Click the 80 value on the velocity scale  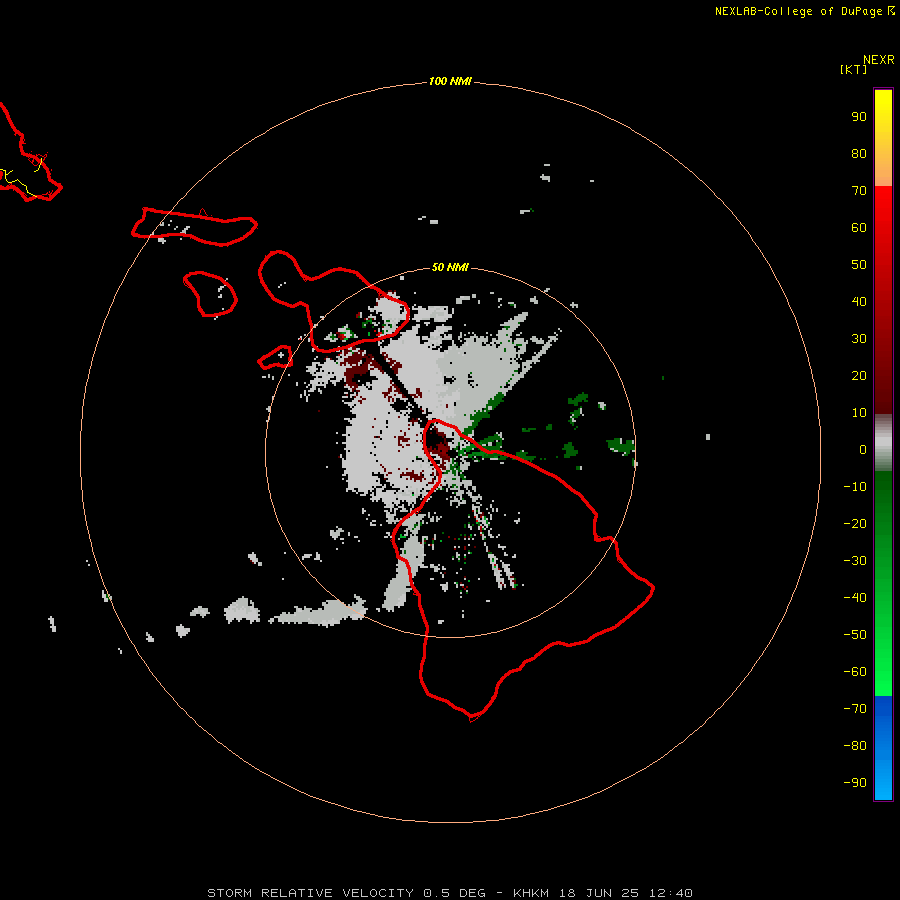tap(859, 154)
